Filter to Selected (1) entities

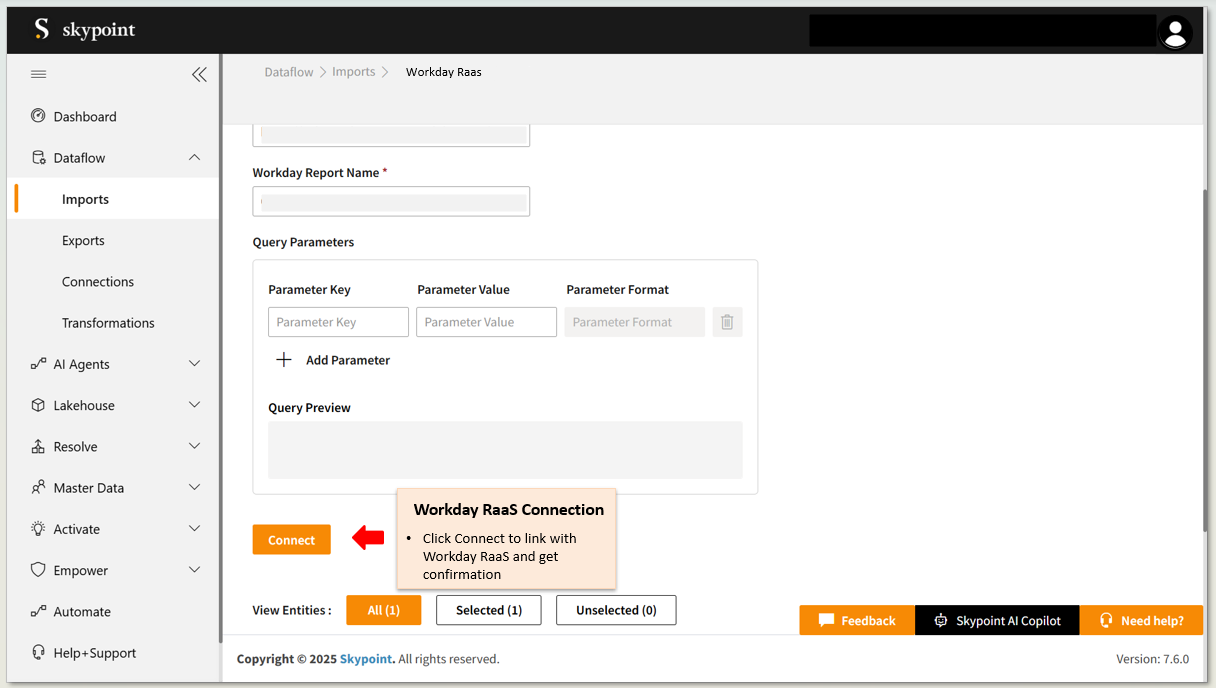(488, 610)
